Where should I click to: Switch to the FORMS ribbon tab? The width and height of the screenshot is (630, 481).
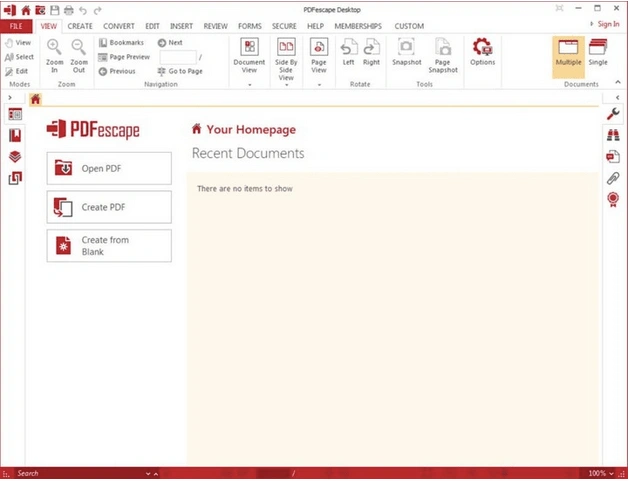coord(250,26)
